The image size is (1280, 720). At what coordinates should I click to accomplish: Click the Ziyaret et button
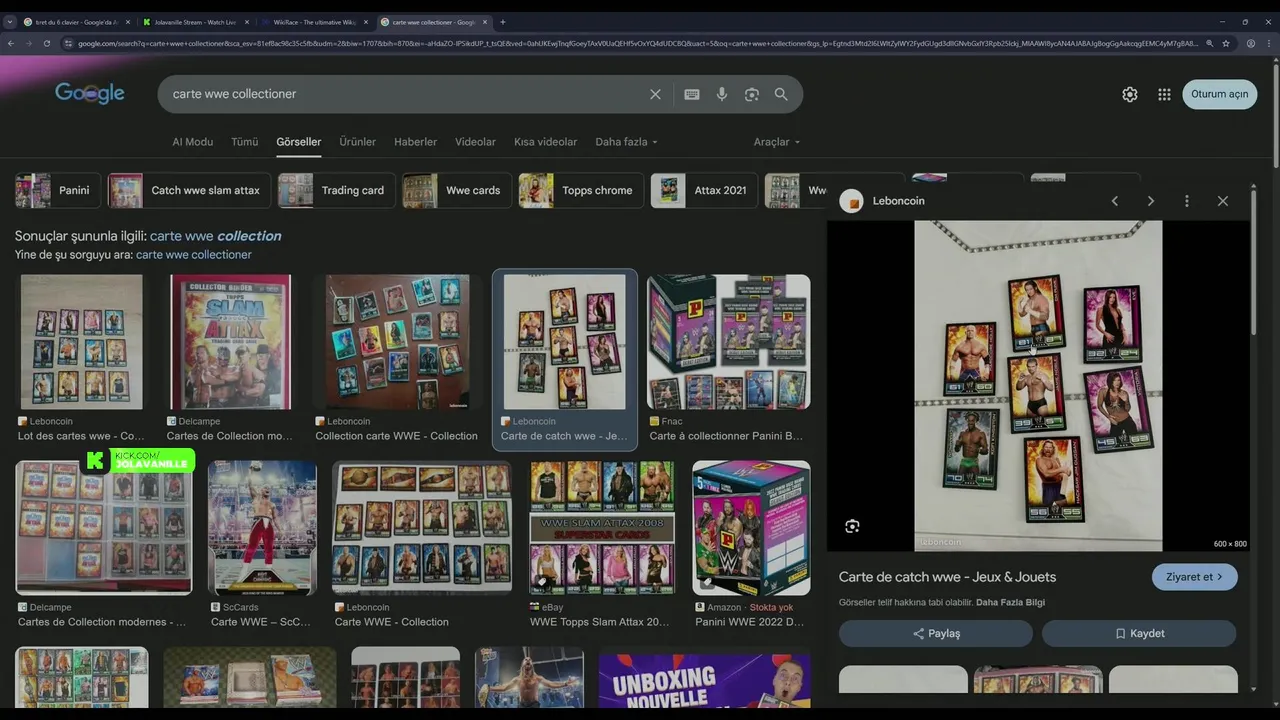coord(1194,577)
